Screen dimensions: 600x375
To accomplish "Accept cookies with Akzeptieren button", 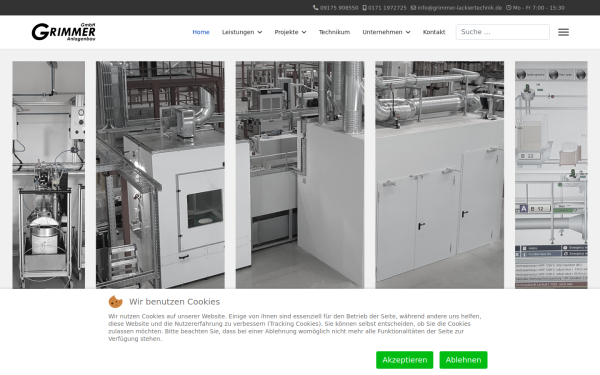I will pyautogui.click(x=404, y=360).
